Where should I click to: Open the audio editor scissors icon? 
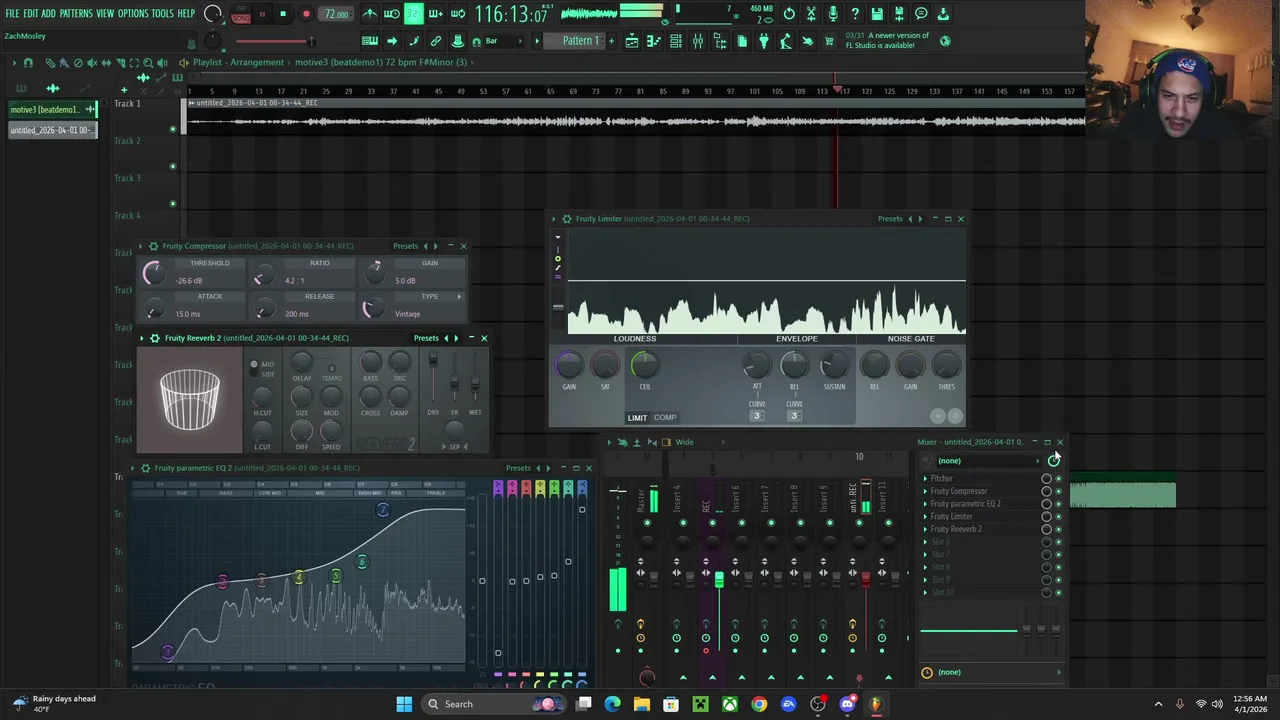(811, 14)
